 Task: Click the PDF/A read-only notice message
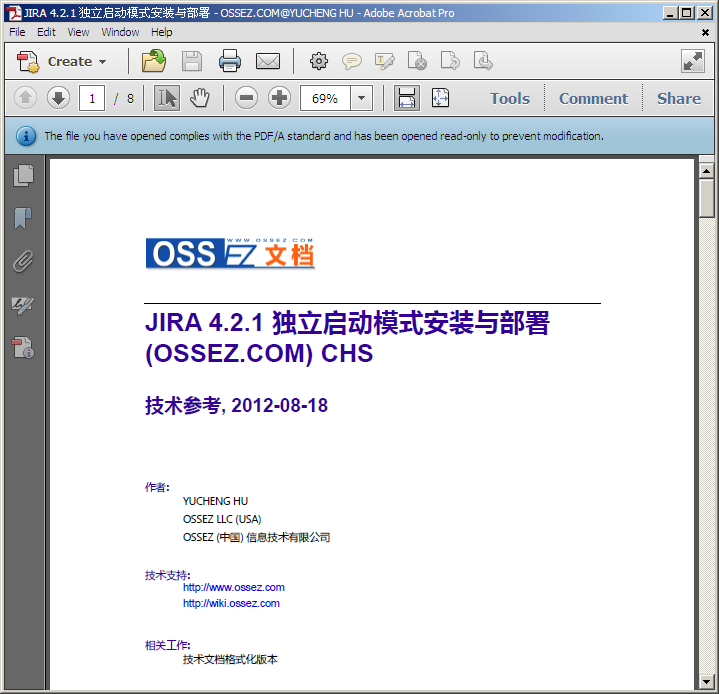tap(324, 136)
